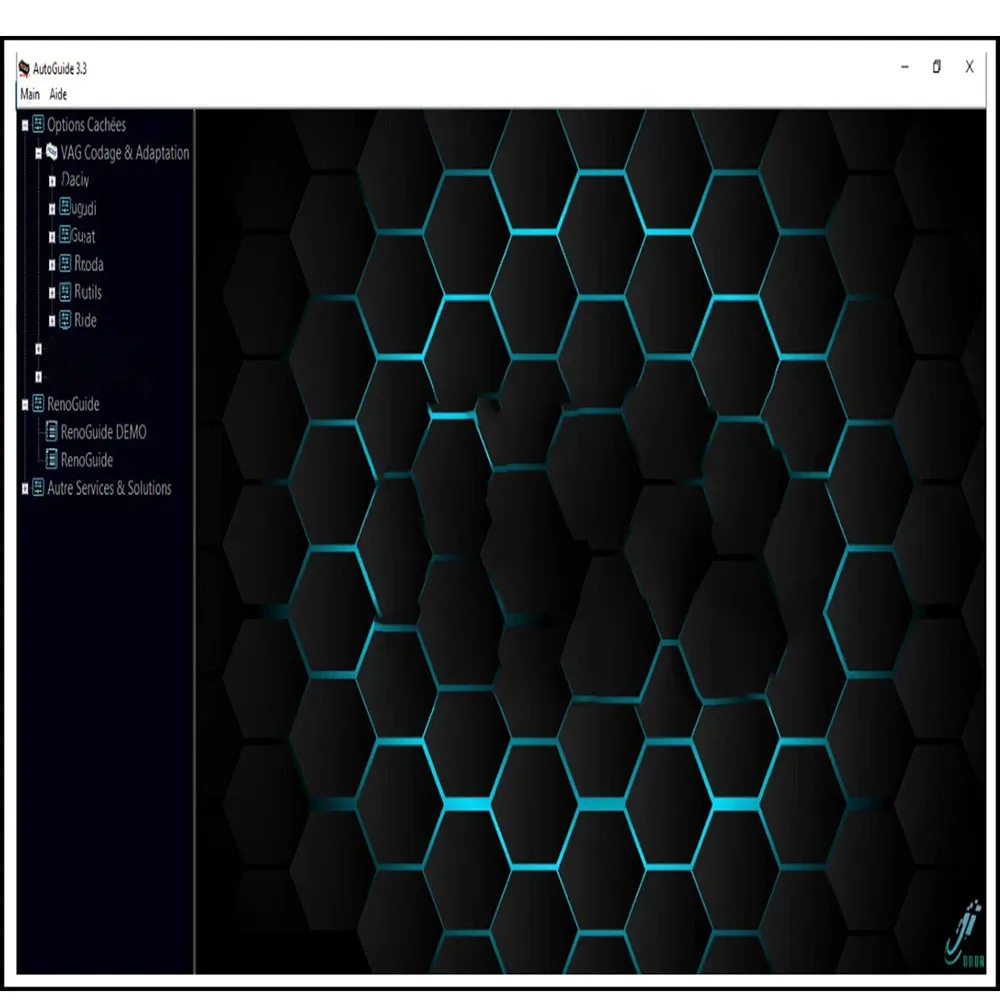Click the icon next to Rutils
The height and width of the screenshot is (1000, 1000).
[x=65, y=291]
